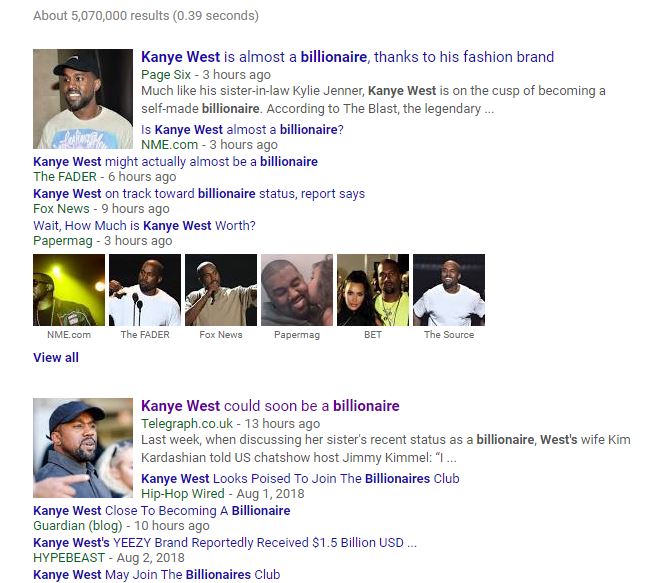
Task: Select the large thumbnail beside the Page Six story
Action: click(x=83, y=99)
